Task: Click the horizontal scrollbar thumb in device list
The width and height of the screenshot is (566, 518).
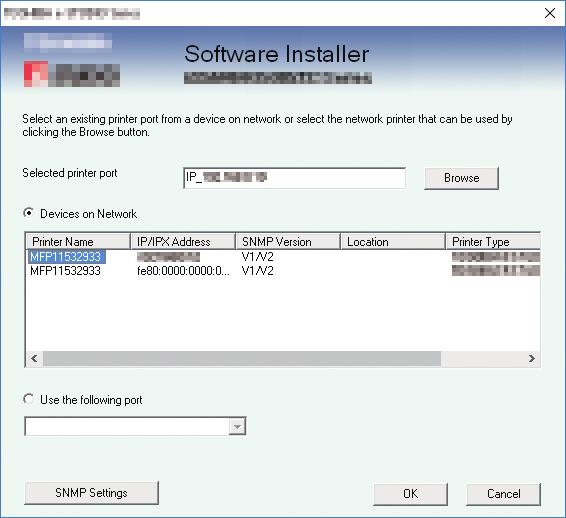Action: point(242,358)
